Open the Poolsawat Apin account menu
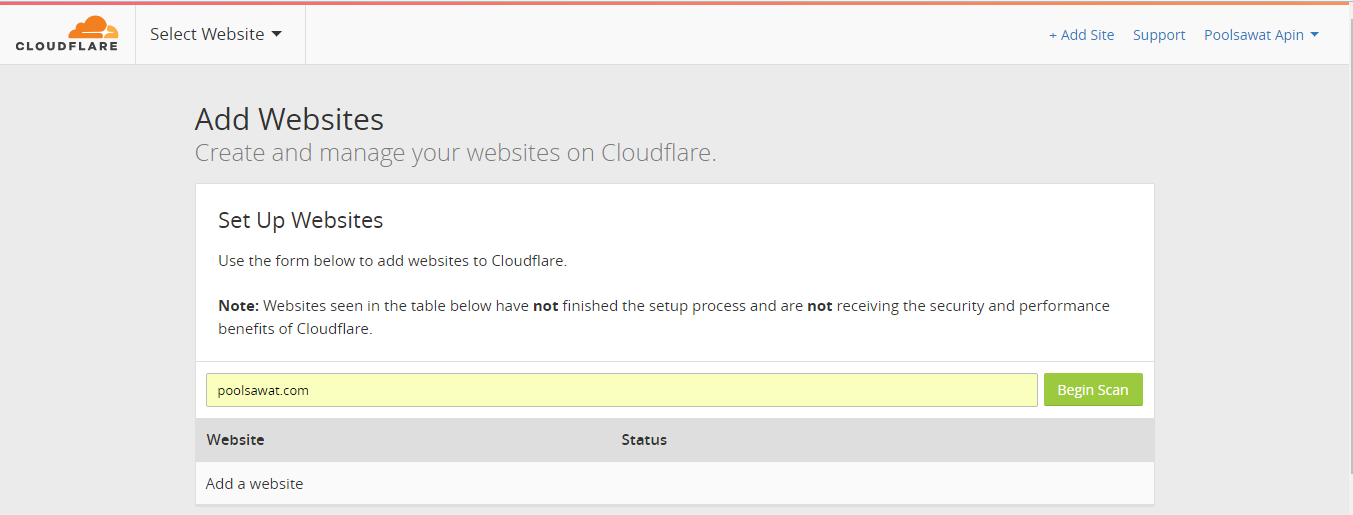This screenshot has width=1353, height=515. (x=1261, y=35)
